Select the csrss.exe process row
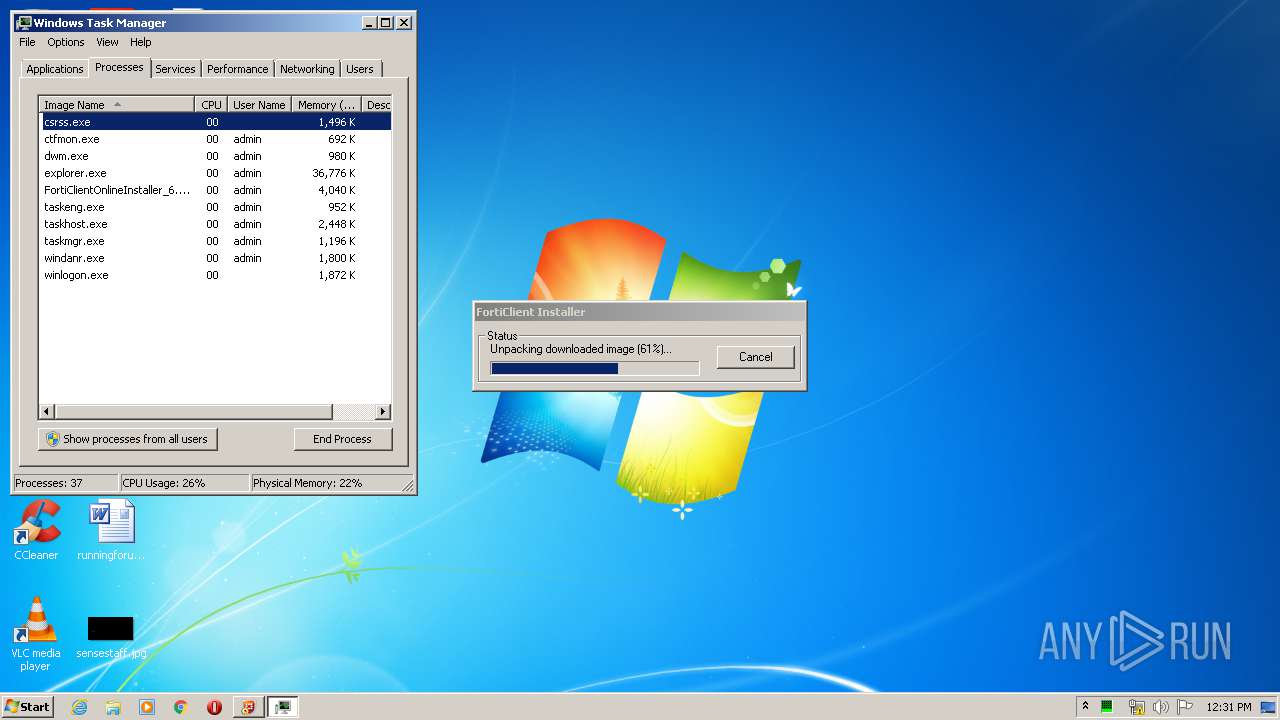Image resolution: width=1280 pixels, height=720 pixels. [x=215, y=122]
